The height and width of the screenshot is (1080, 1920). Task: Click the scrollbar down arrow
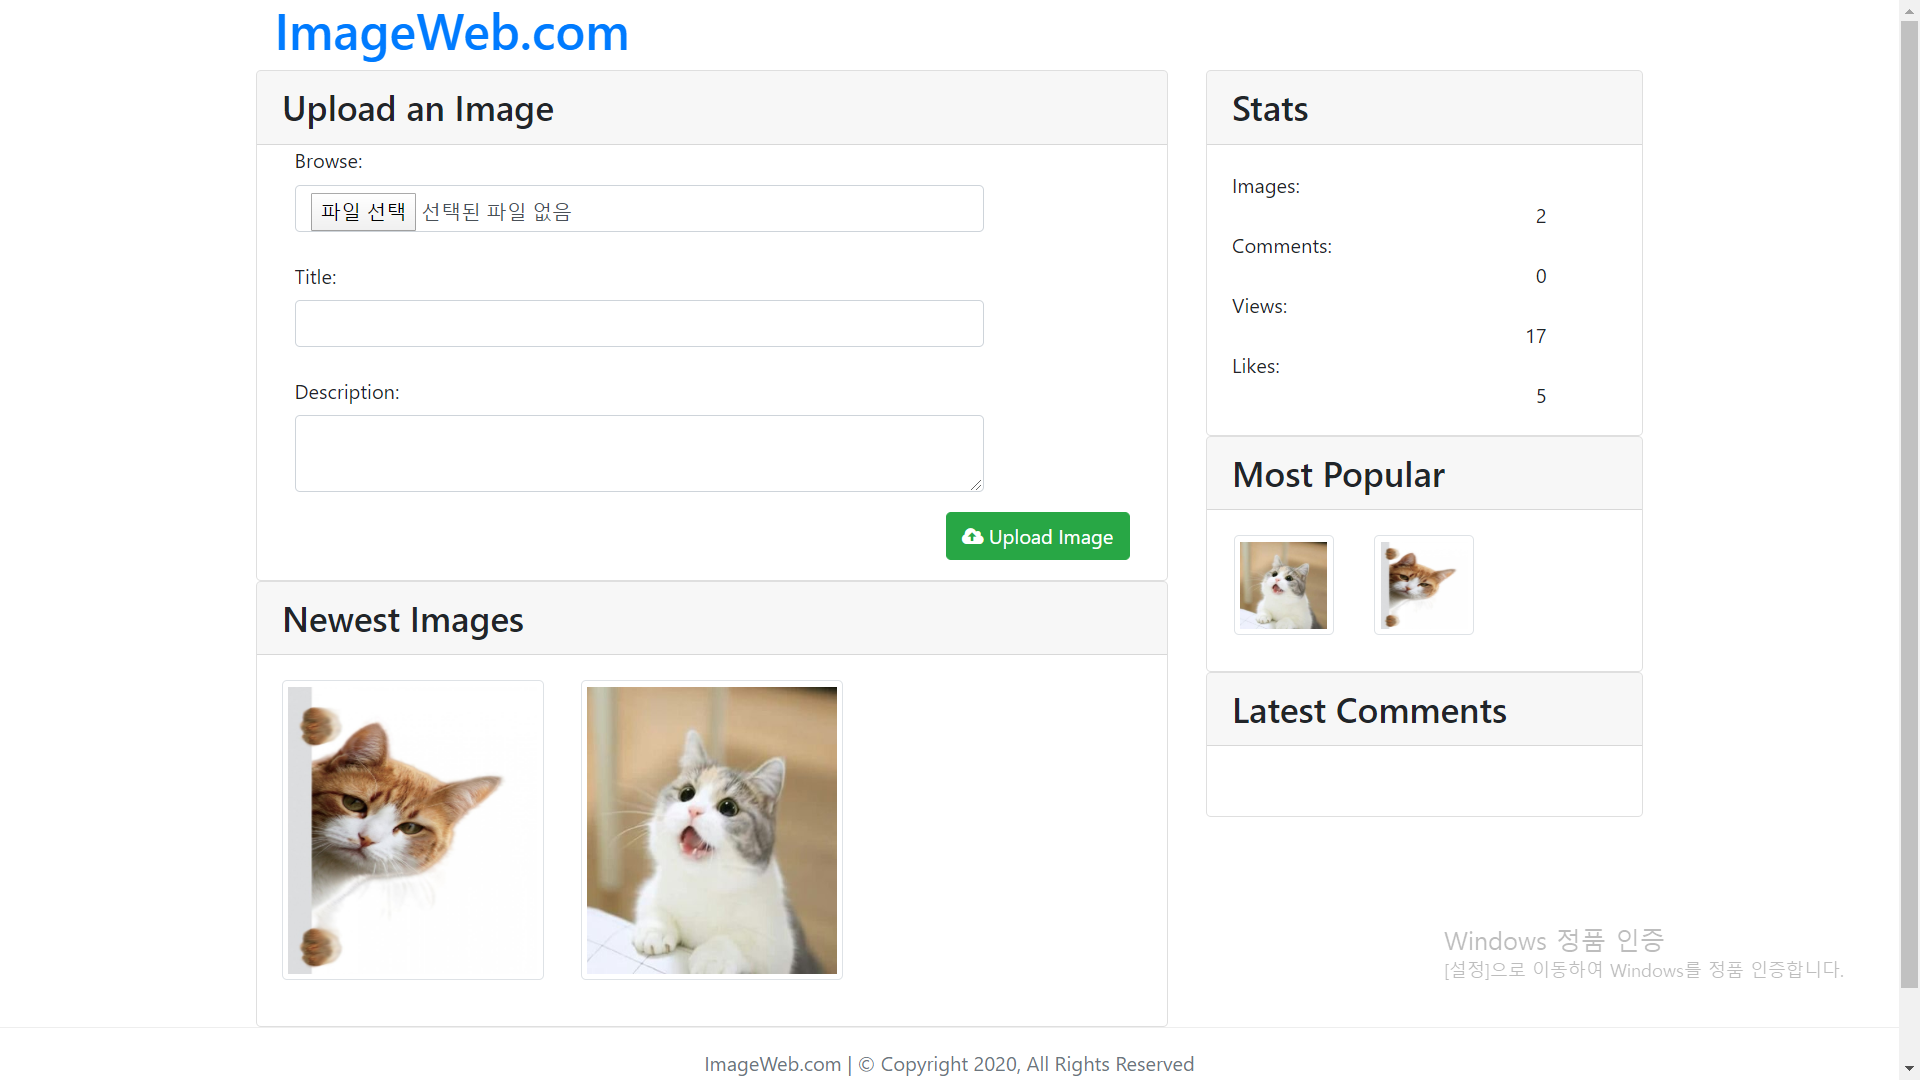pos(1909,1069)
